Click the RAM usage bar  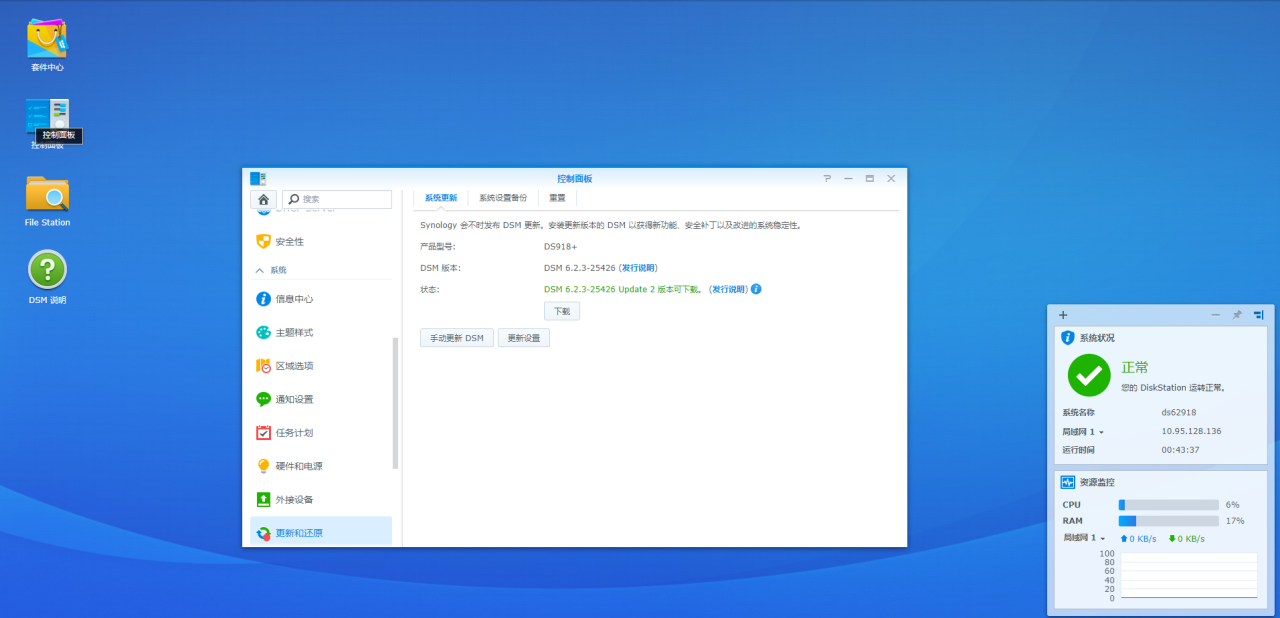click(1168, 521)
